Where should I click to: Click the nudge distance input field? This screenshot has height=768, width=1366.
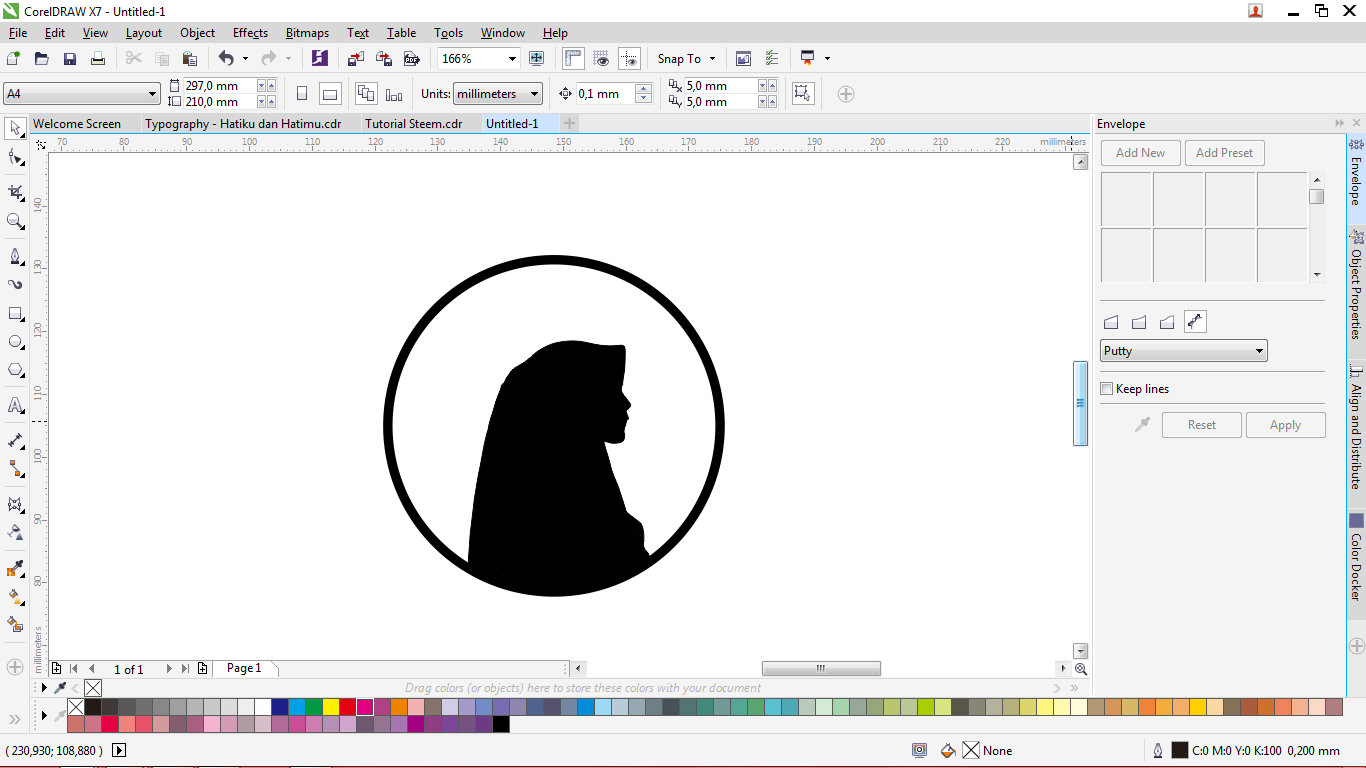604,94
